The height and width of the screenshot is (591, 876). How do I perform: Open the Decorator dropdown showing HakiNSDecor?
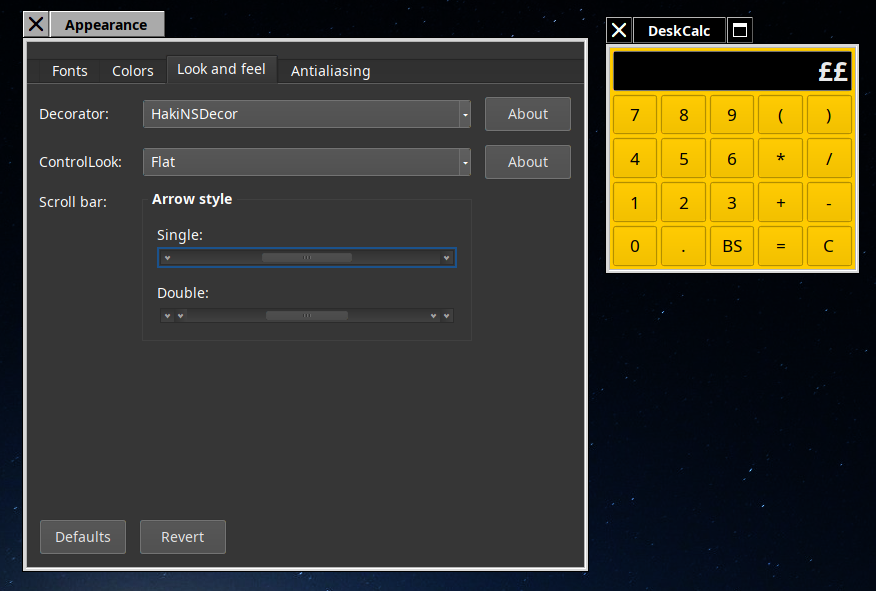click(x=307, y=114)
